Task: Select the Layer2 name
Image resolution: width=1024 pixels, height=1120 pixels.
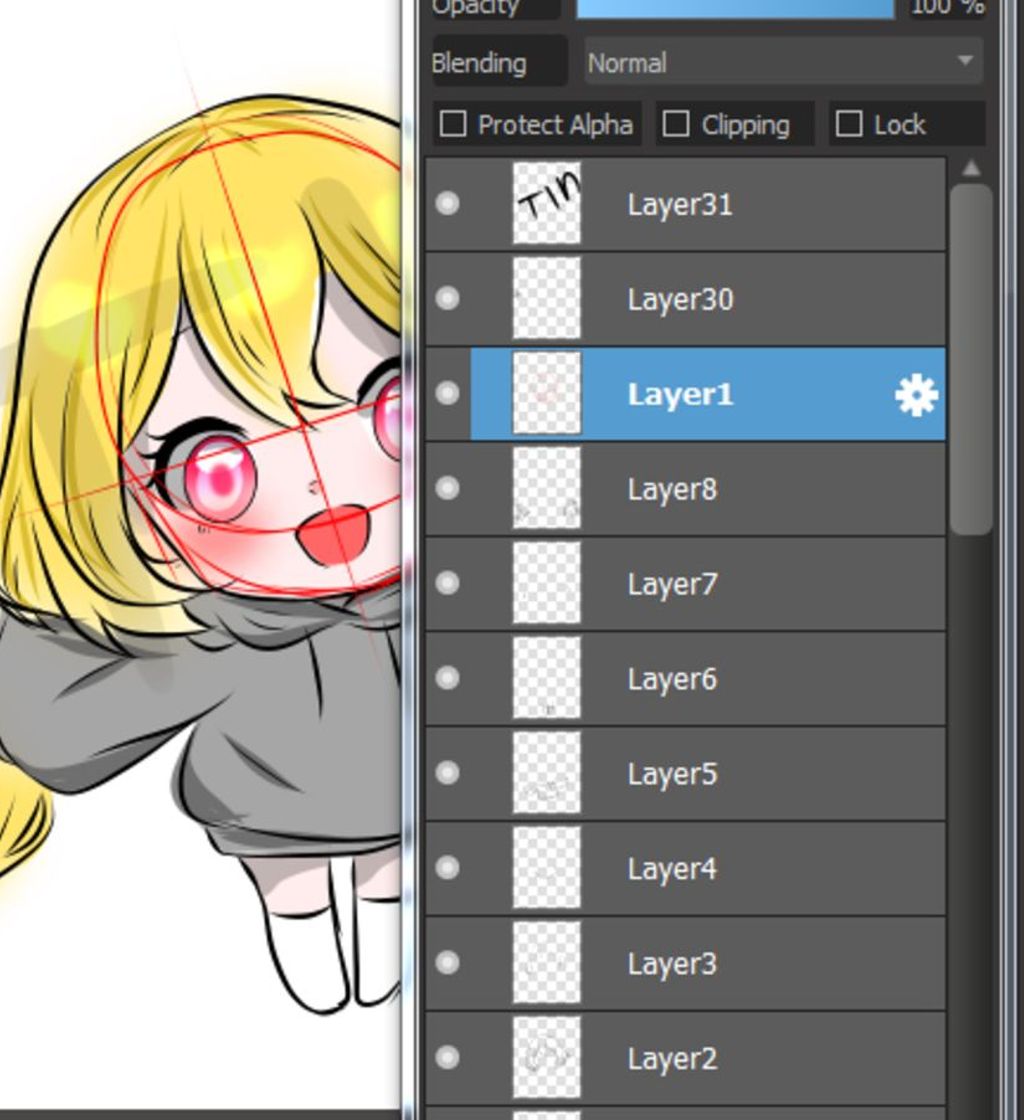Action: 672,1059
